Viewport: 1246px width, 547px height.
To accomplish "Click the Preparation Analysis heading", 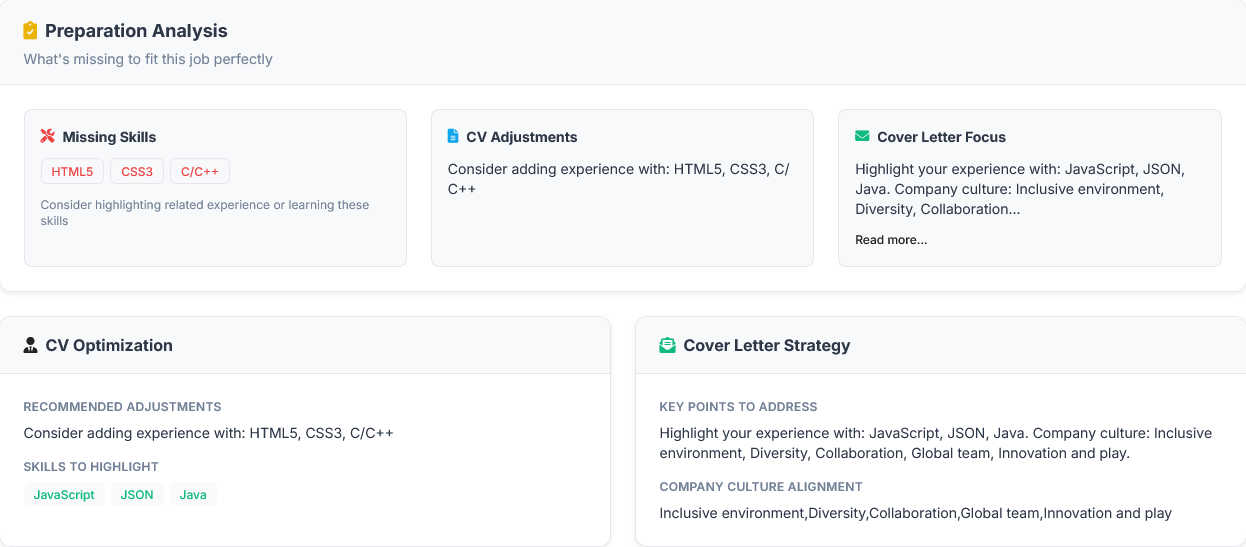I will [x=136, y=31].
